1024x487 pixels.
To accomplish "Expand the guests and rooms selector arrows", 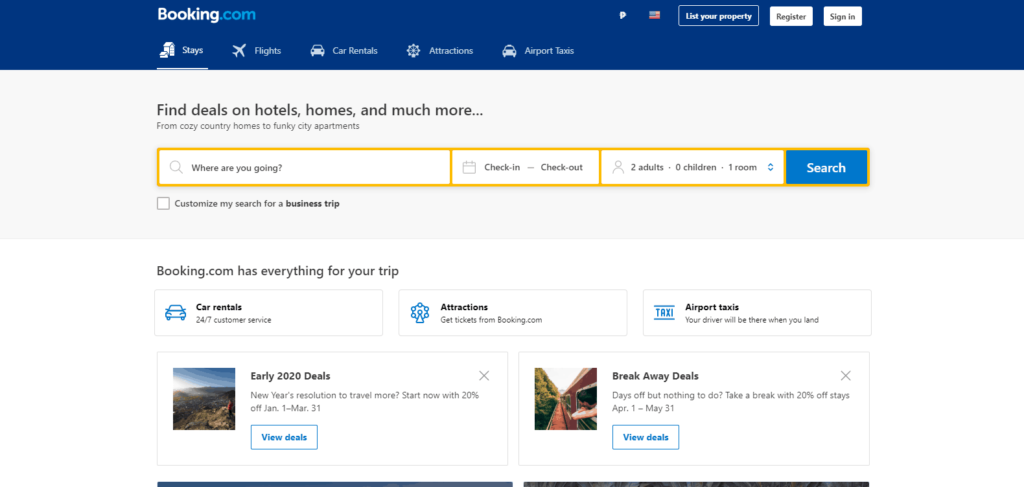I will pos(771,167).
